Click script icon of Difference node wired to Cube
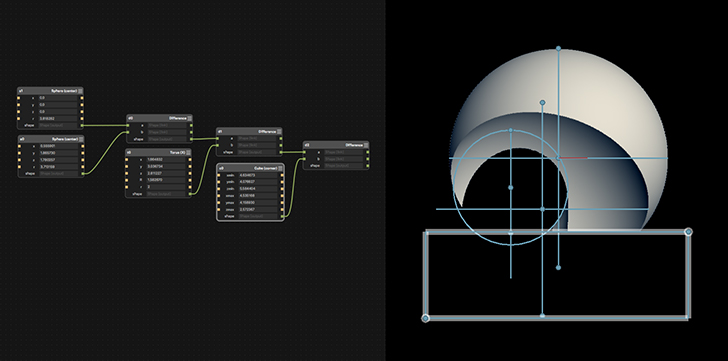Image resolution: width=728 pixels, height=361 pixels. 366,145
